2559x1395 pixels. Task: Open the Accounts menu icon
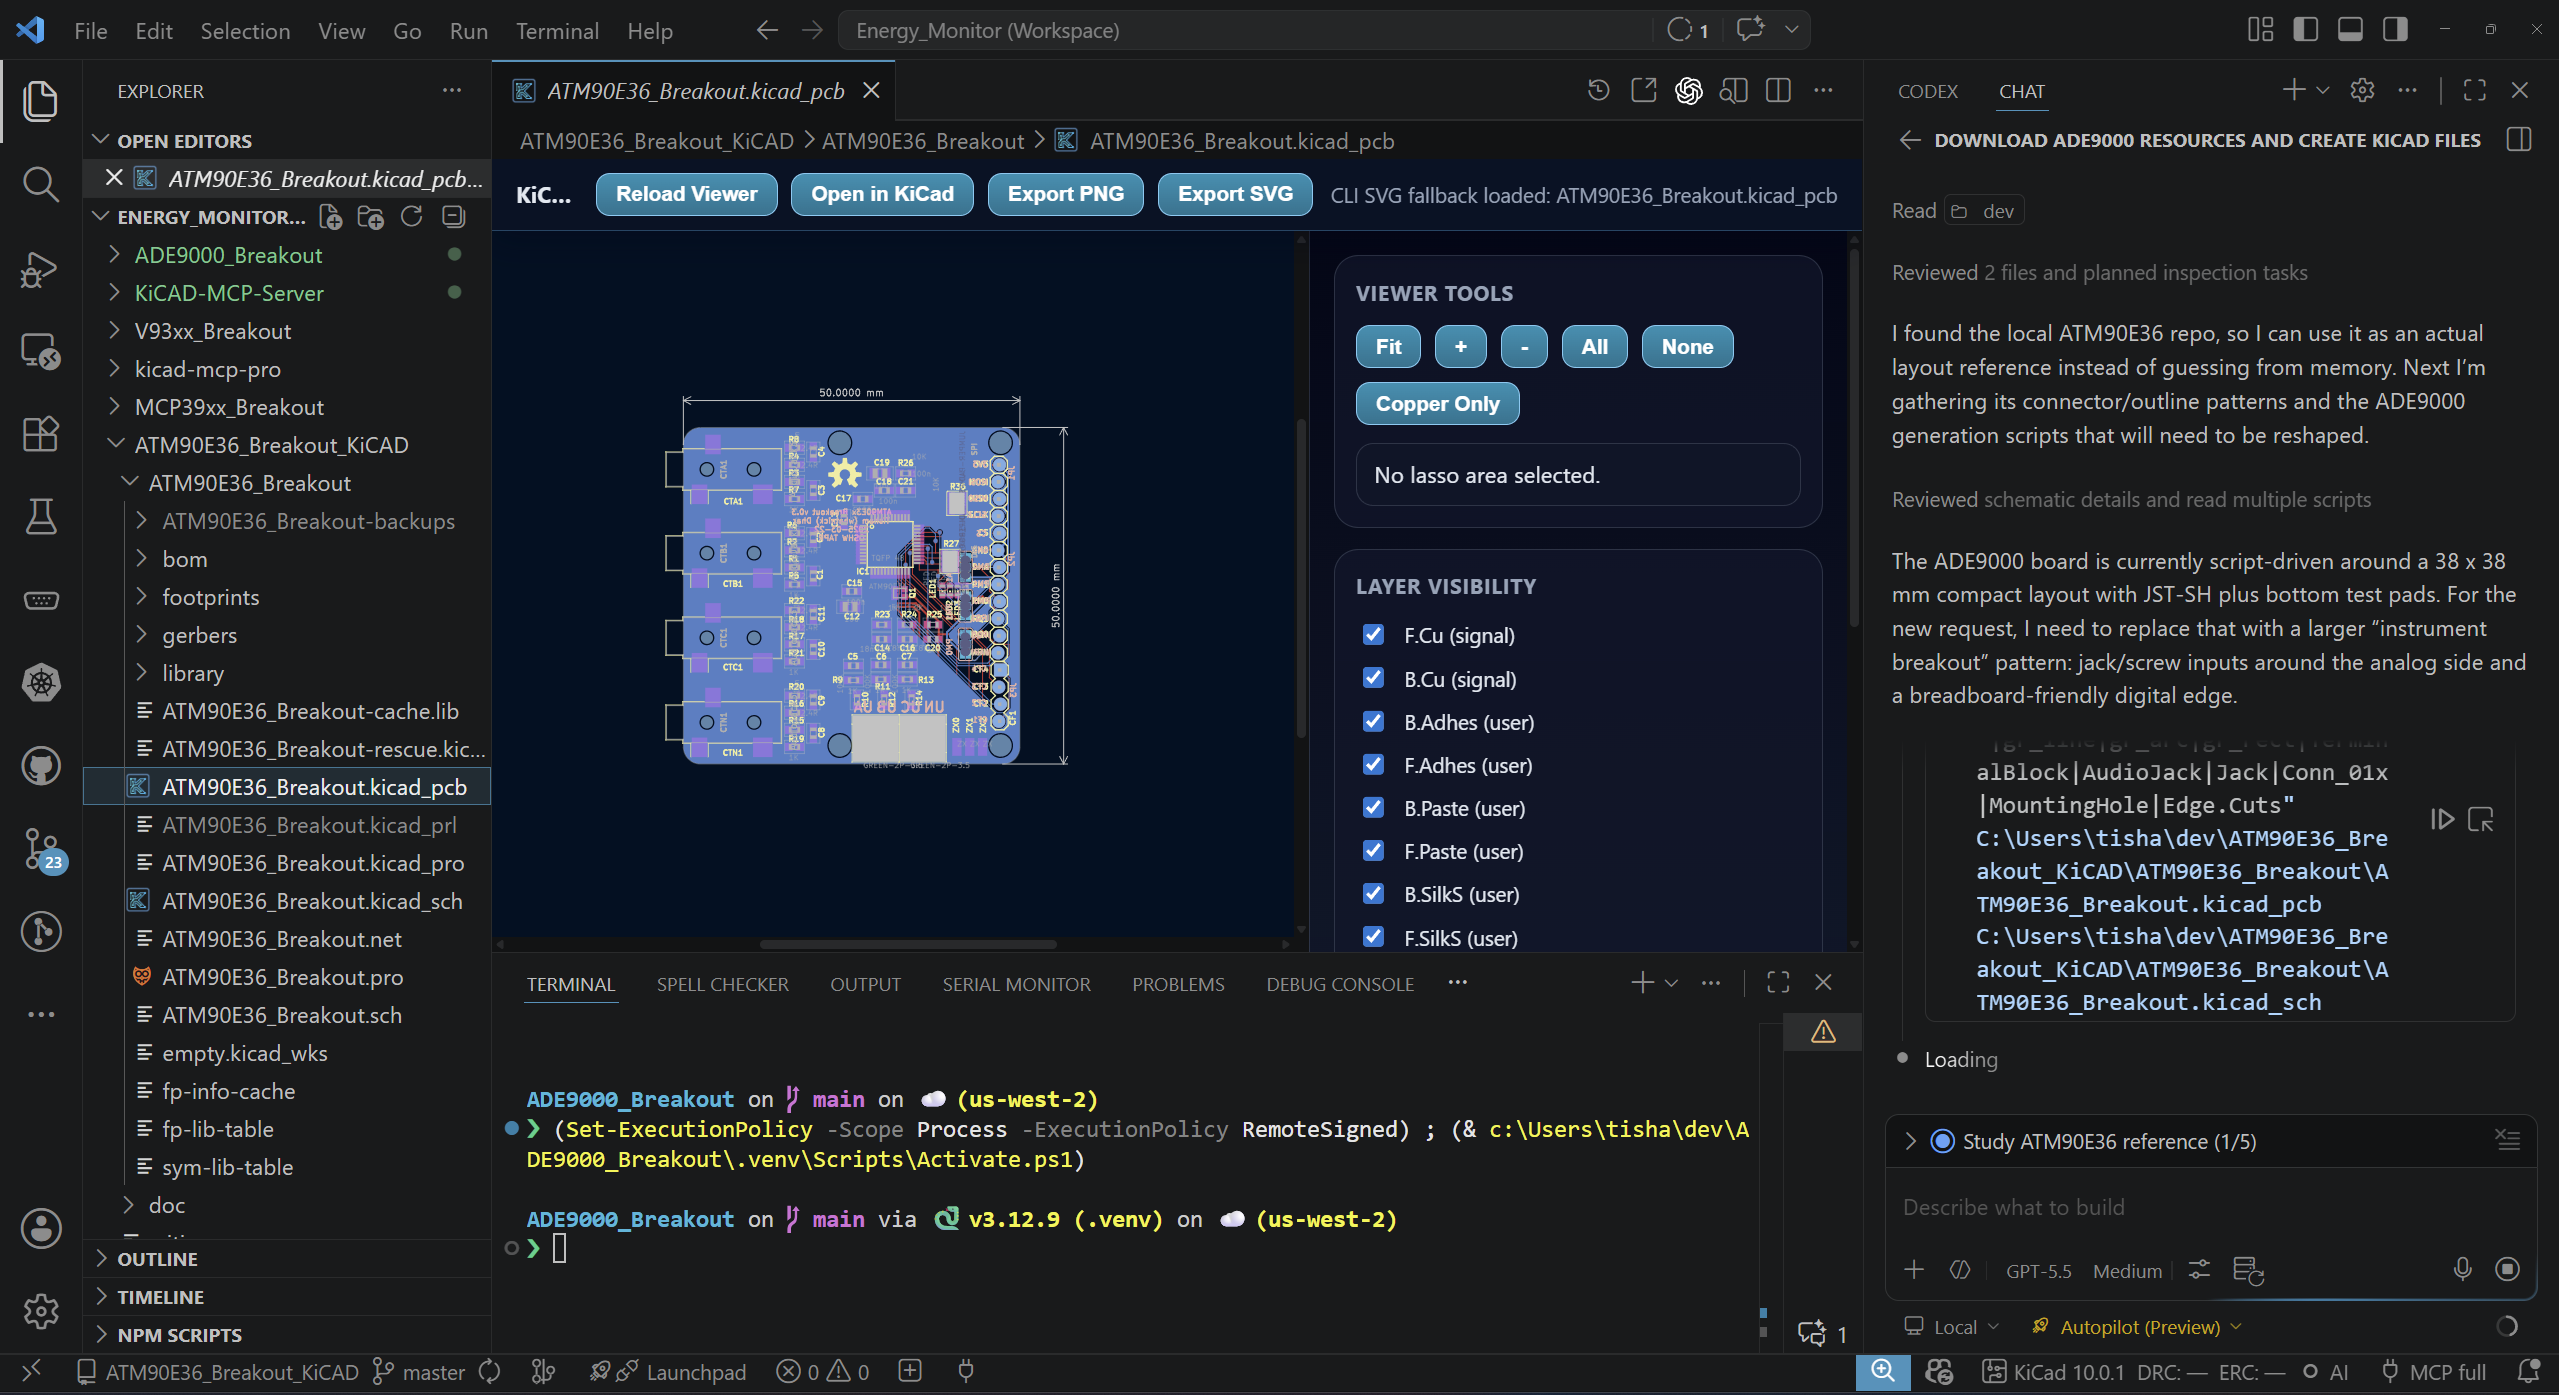40,1229
